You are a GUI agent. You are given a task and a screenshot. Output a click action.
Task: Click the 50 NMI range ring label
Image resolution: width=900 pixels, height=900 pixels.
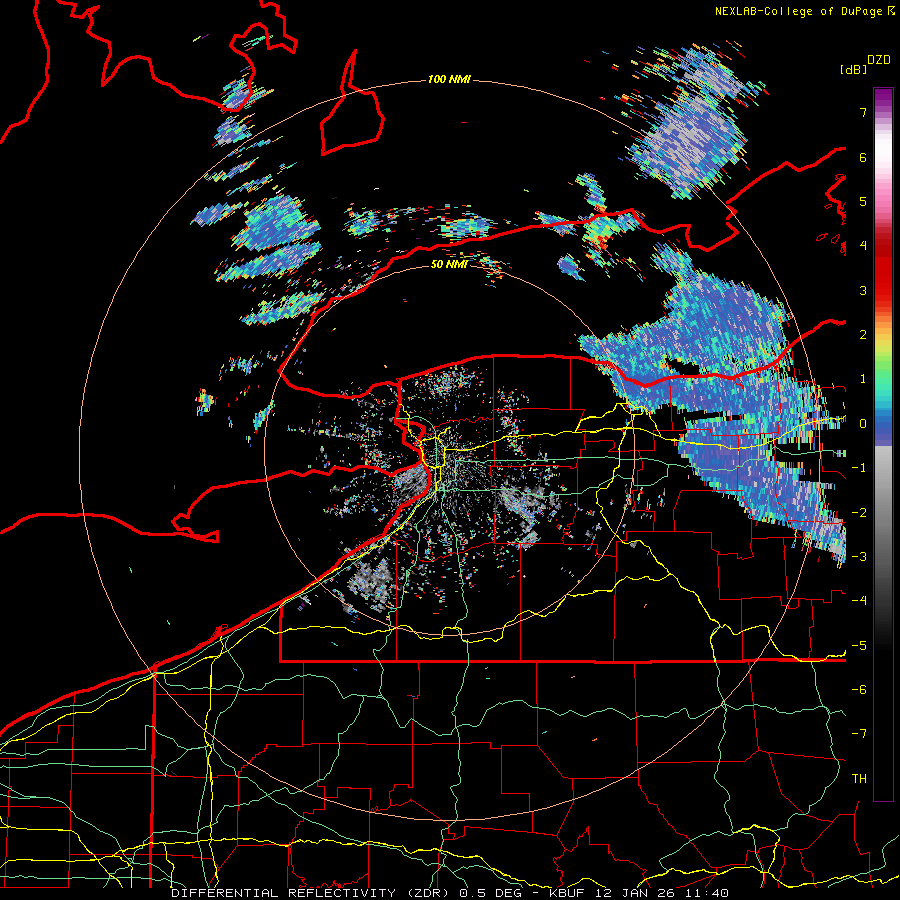pos(448,264)
